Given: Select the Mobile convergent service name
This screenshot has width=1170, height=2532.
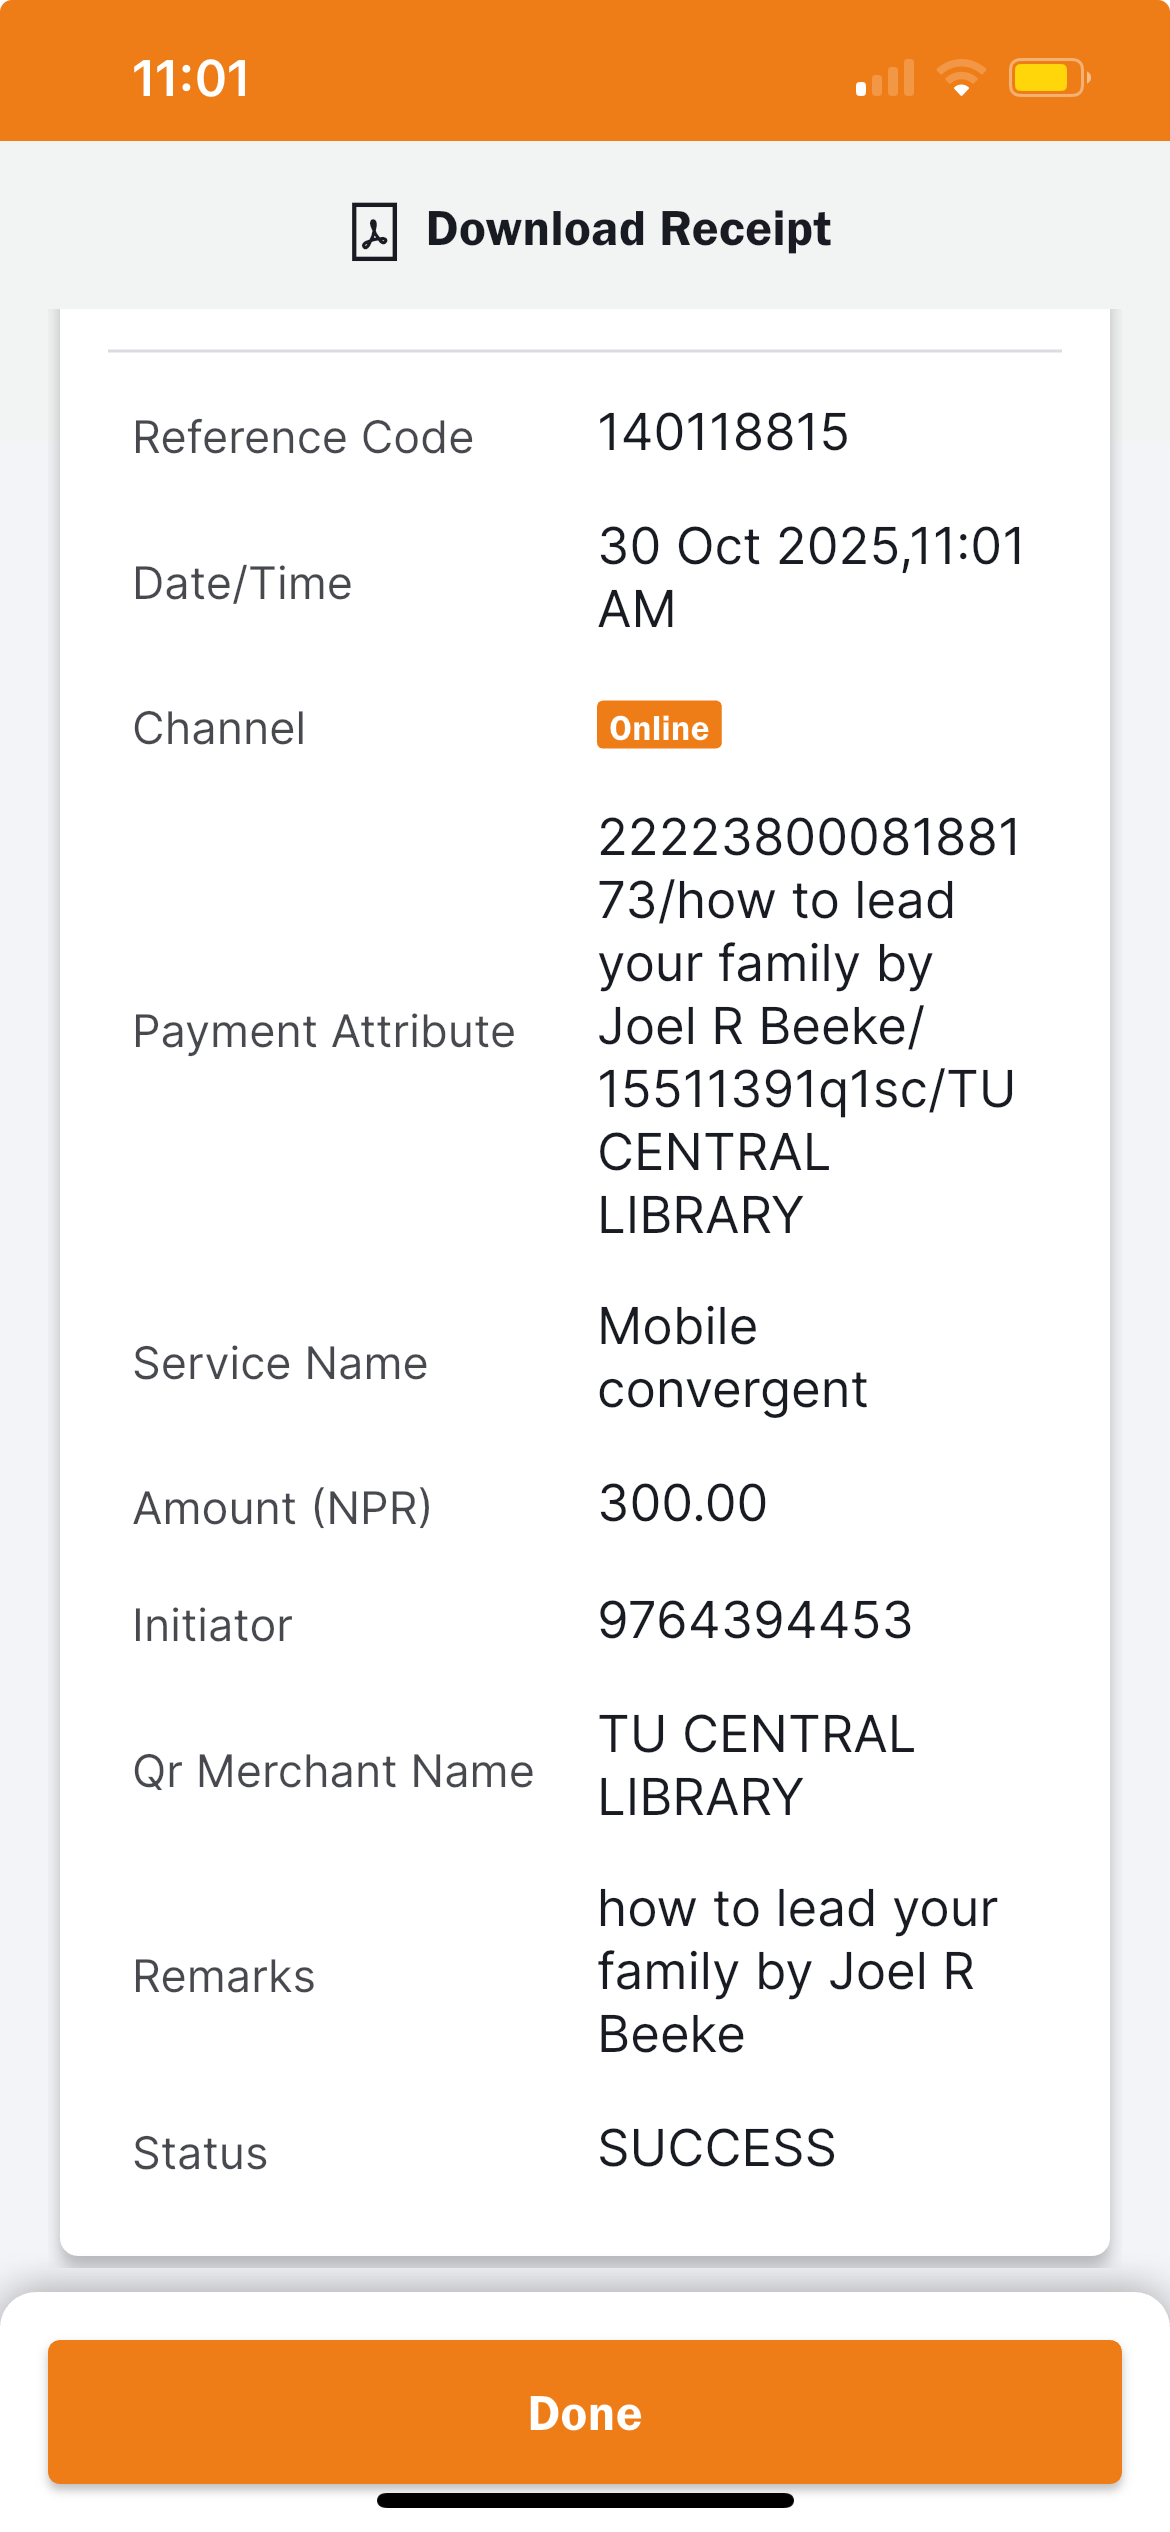Looking at the screenshot, I should (732, 1358).
